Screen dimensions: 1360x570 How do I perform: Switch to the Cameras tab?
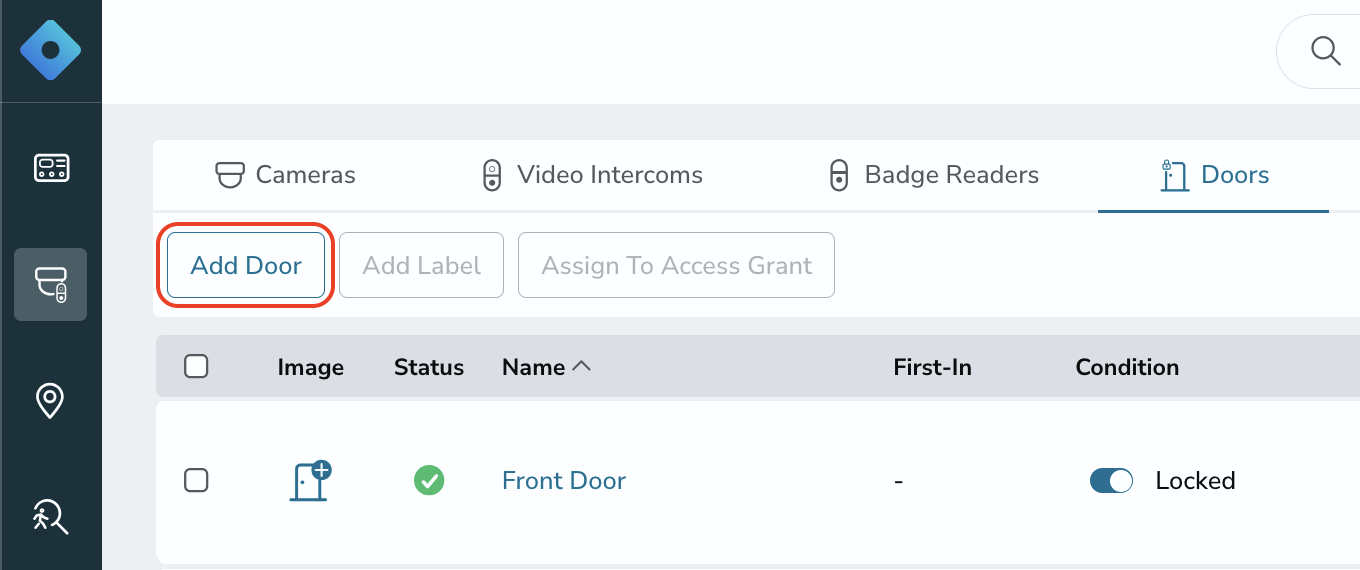[x=286, y=175]
